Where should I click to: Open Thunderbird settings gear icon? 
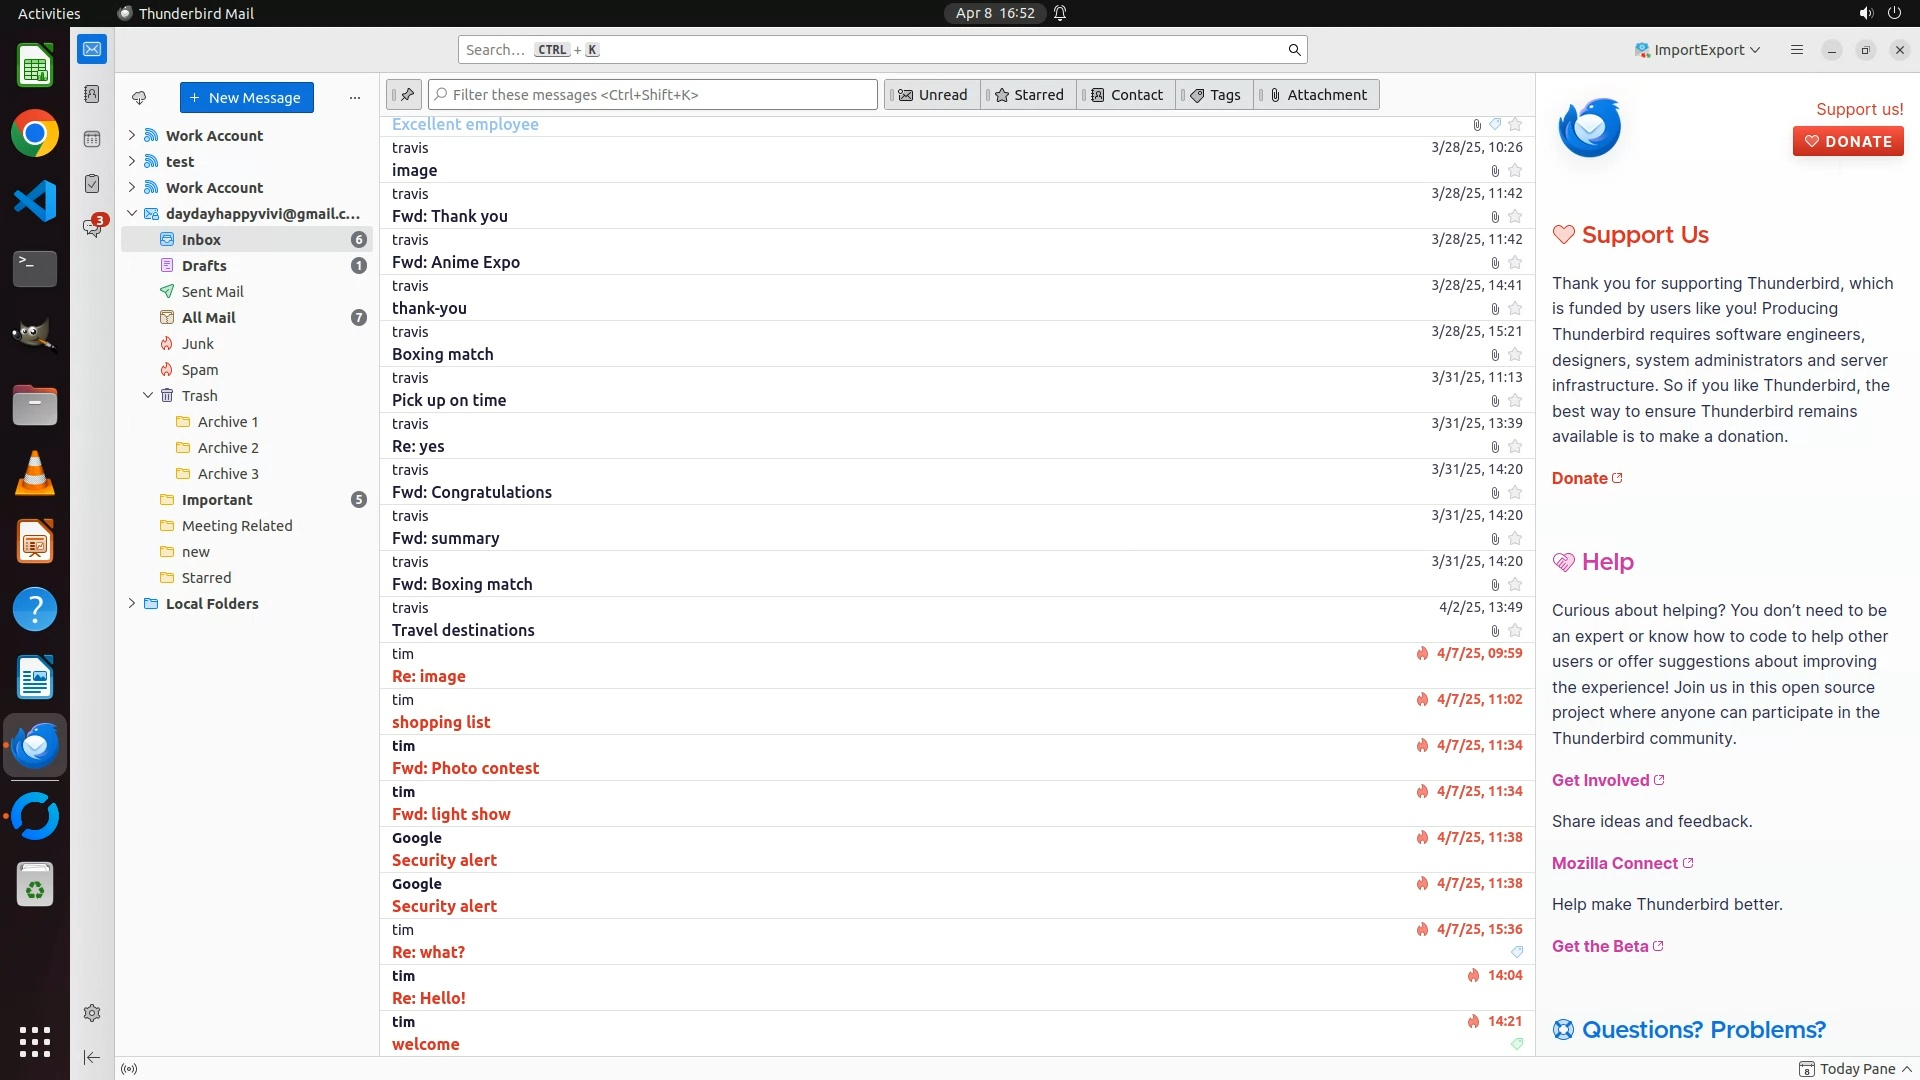pos(92,1013)
